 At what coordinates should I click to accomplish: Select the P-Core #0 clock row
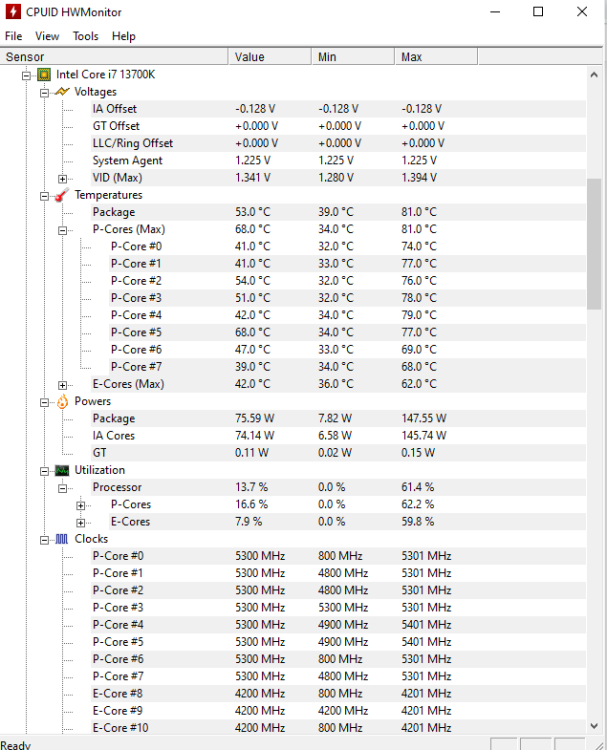[x=338, y=557]
